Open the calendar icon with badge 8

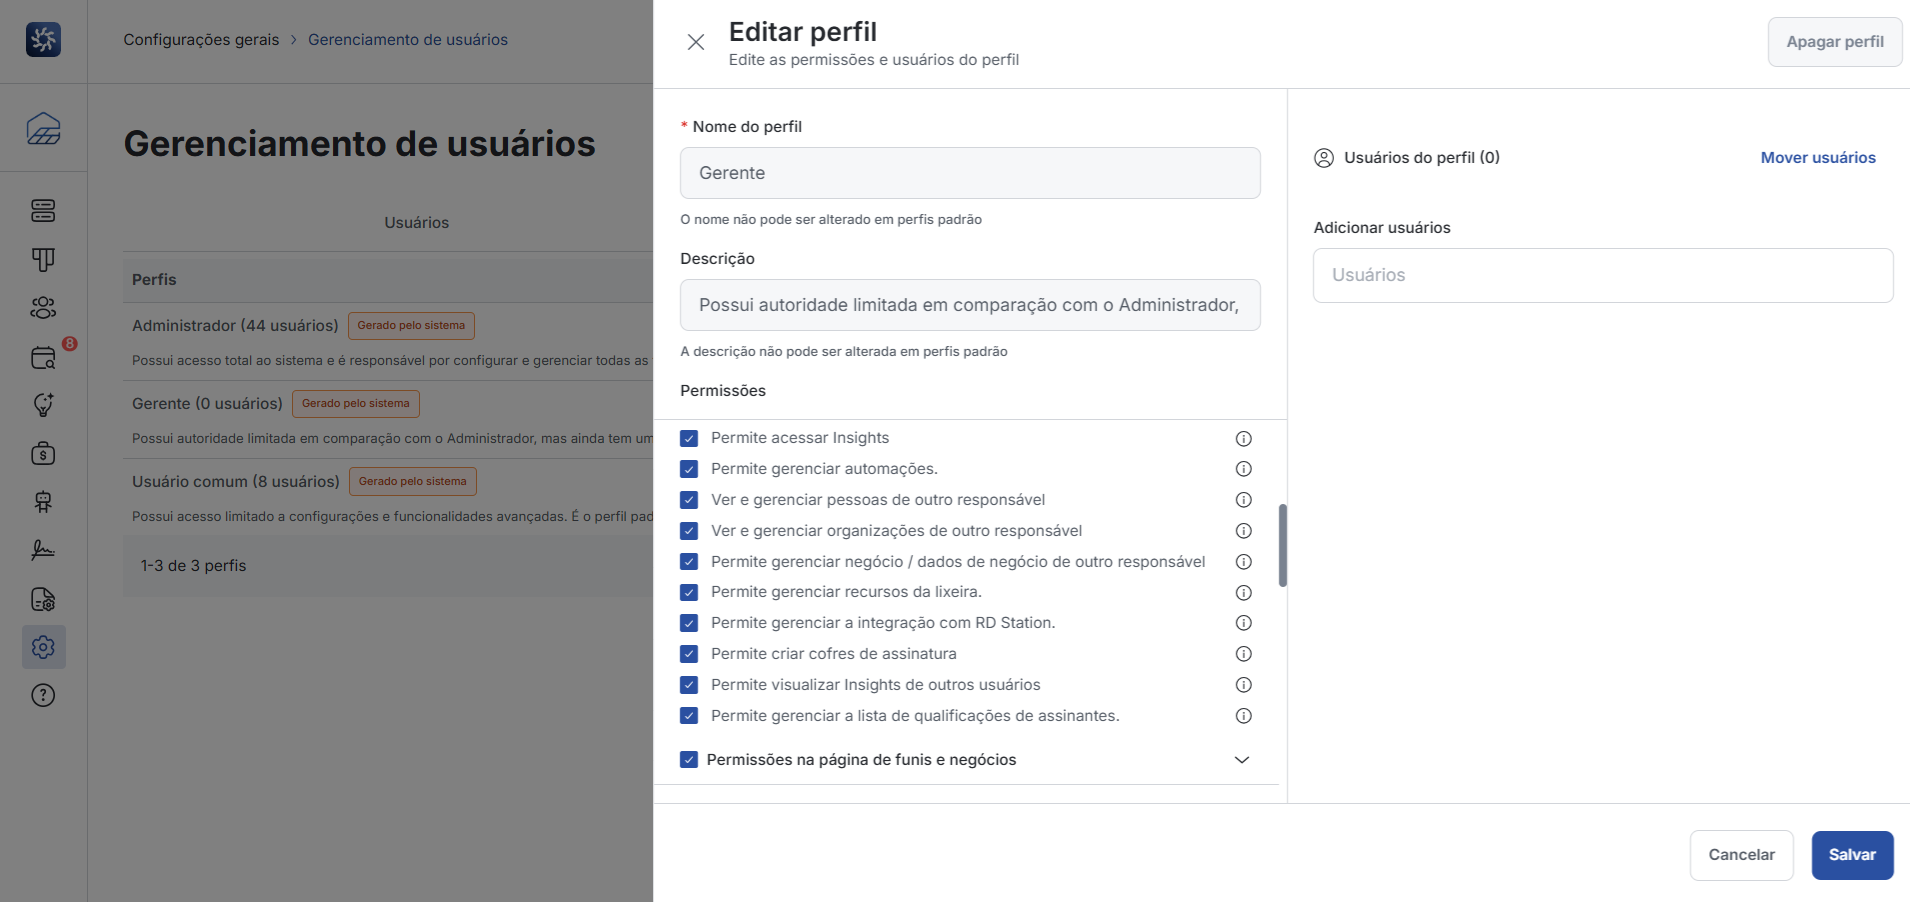coord(43,357)
